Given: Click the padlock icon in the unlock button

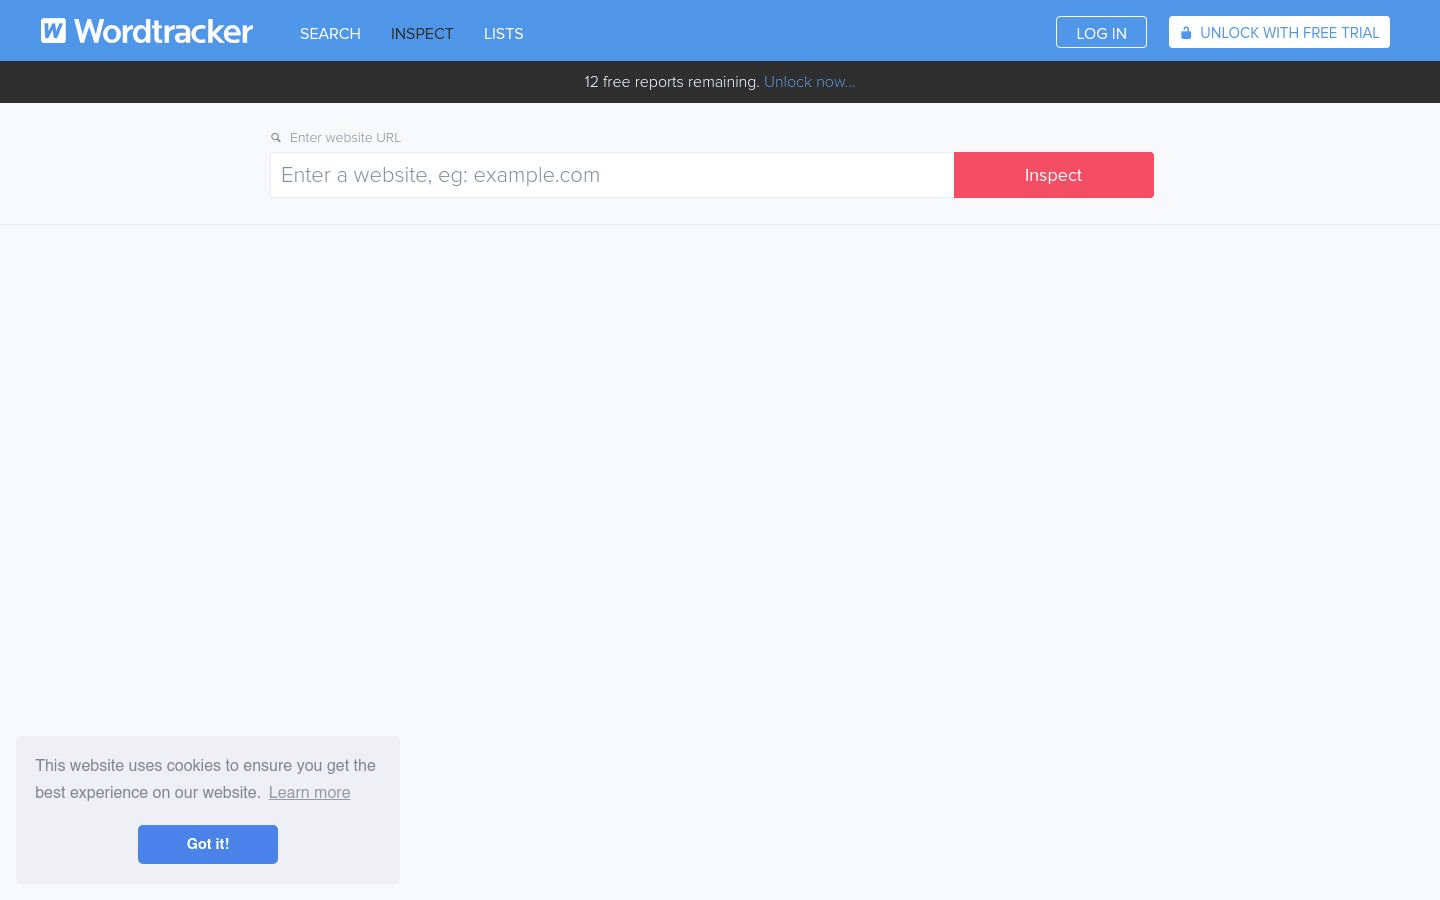Looking at the screenshot, I should tap(1186, 33).
